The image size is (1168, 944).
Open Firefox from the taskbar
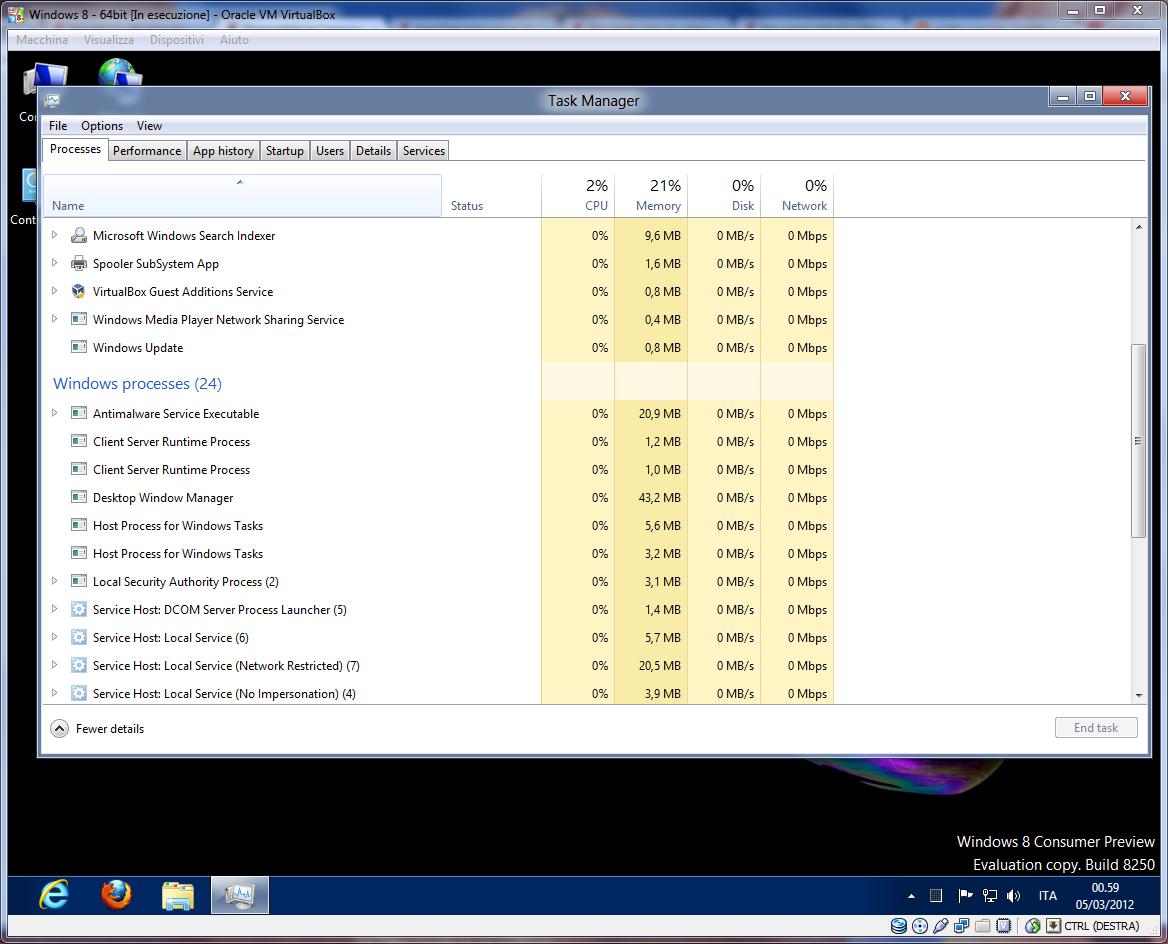tap(116, 895)
